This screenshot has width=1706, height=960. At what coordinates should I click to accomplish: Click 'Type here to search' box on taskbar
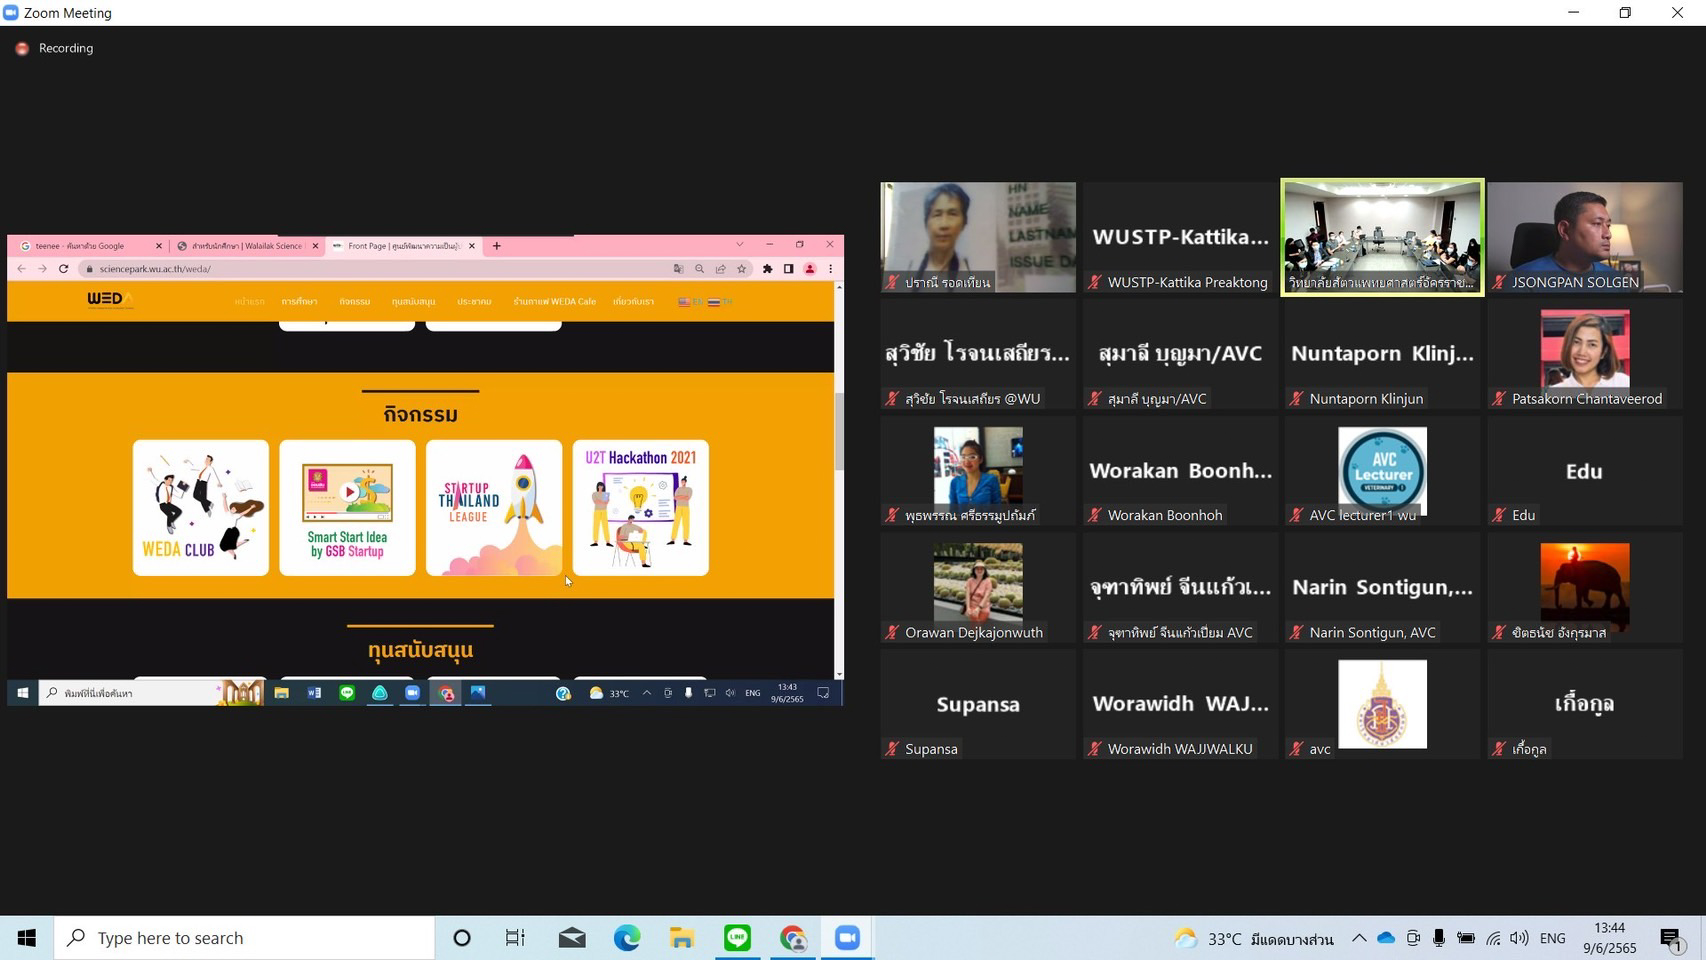pyautogui.click(x=244, y=938)
